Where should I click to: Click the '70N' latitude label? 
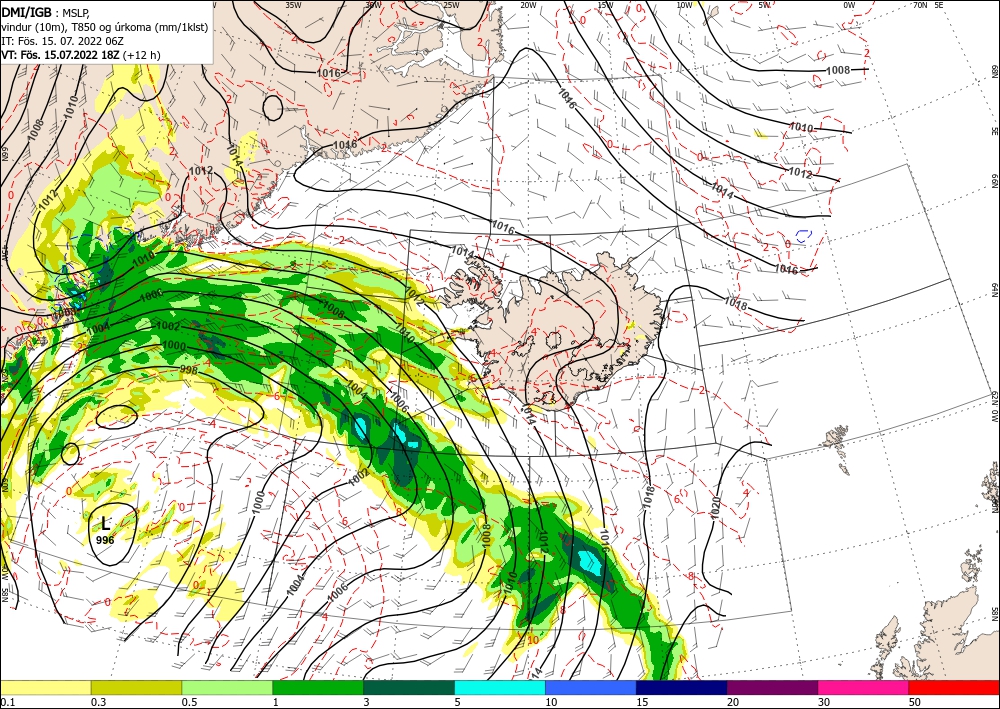tap(920, 5)
